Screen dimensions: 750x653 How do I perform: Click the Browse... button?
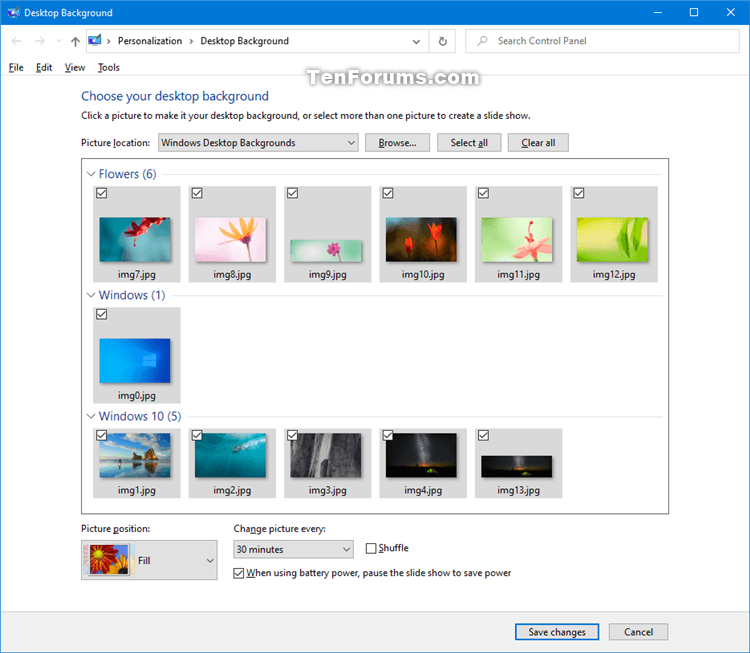point(397,143)
